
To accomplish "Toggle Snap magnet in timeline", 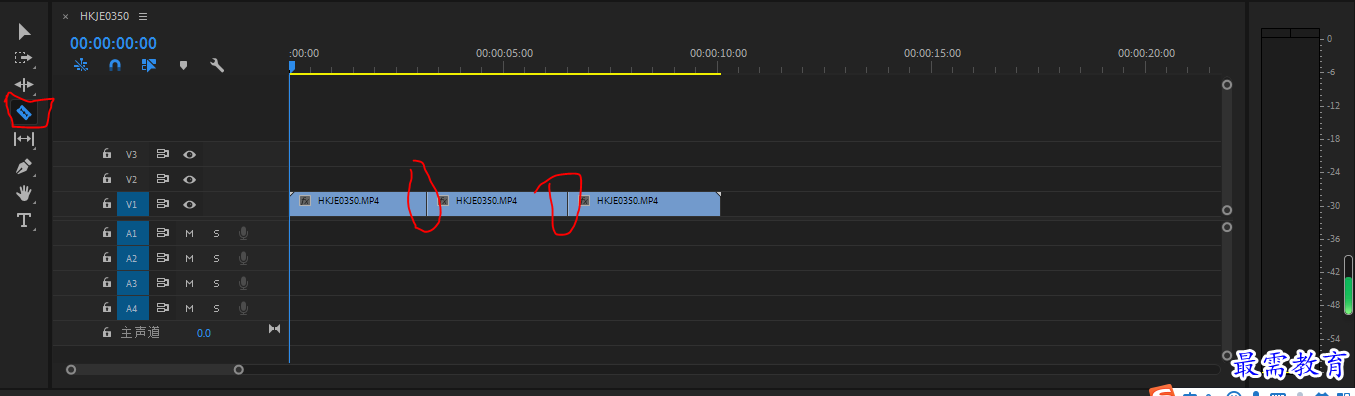I will point(115,65).
